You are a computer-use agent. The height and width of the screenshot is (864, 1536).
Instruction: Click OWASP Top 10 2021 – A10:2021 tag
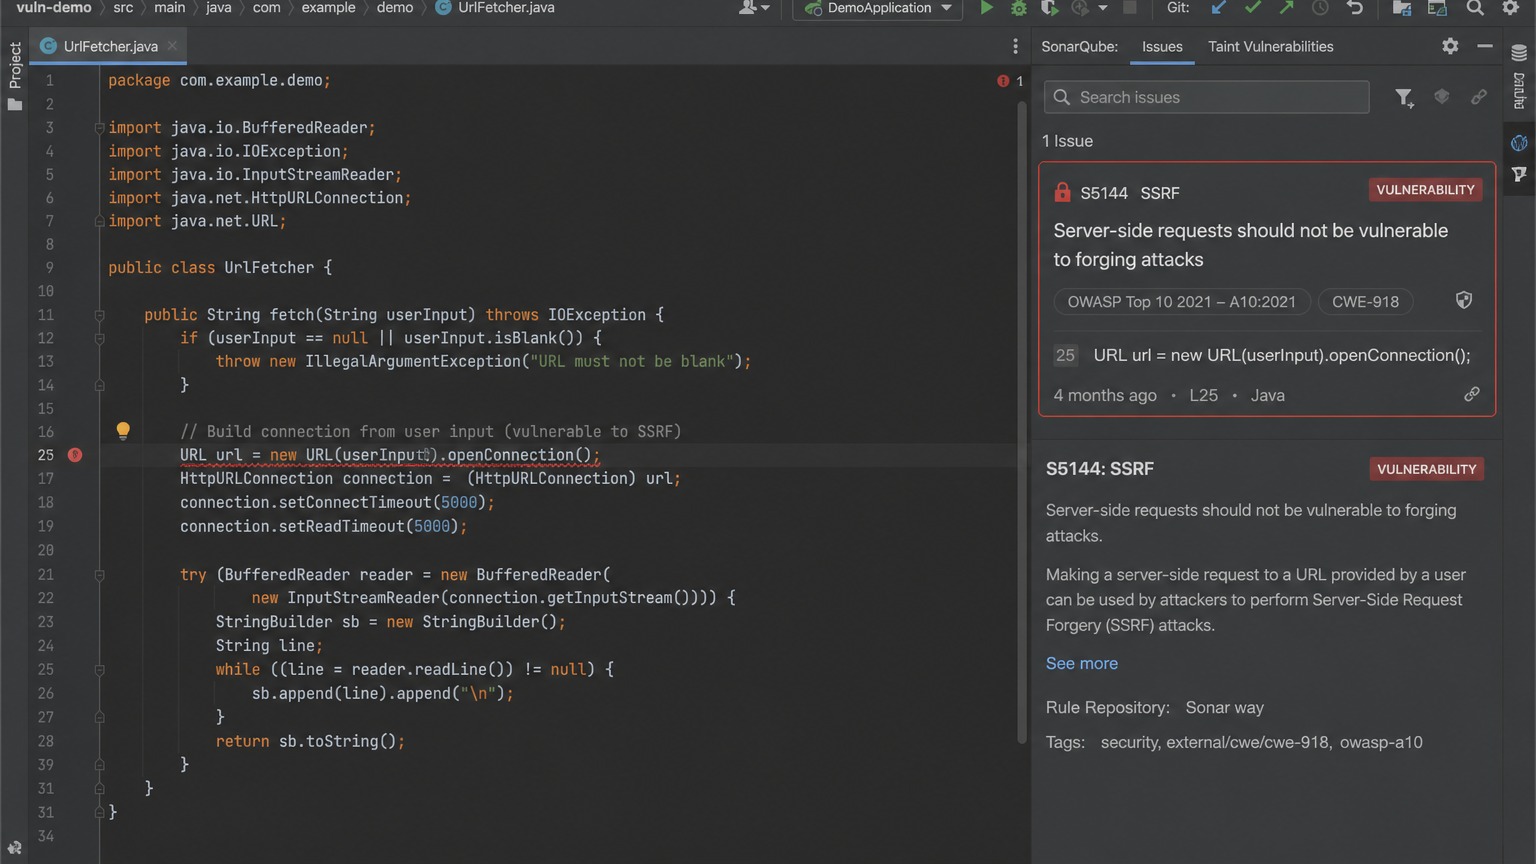1181,302
